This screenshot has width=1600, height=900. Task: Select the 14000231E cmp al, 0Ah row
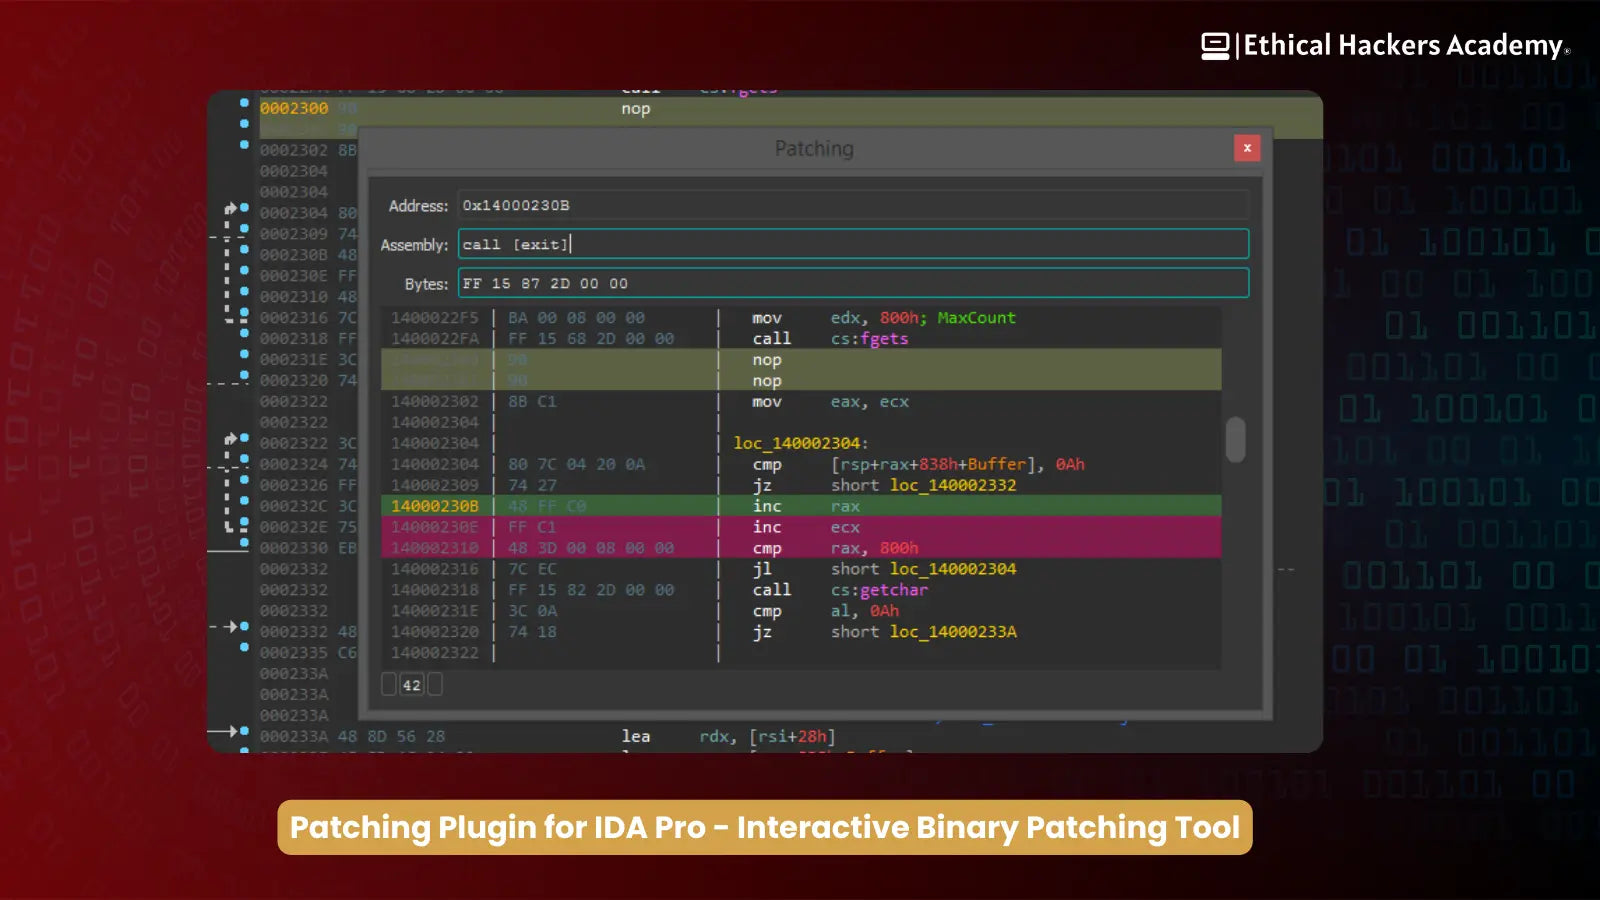(800, 611)
